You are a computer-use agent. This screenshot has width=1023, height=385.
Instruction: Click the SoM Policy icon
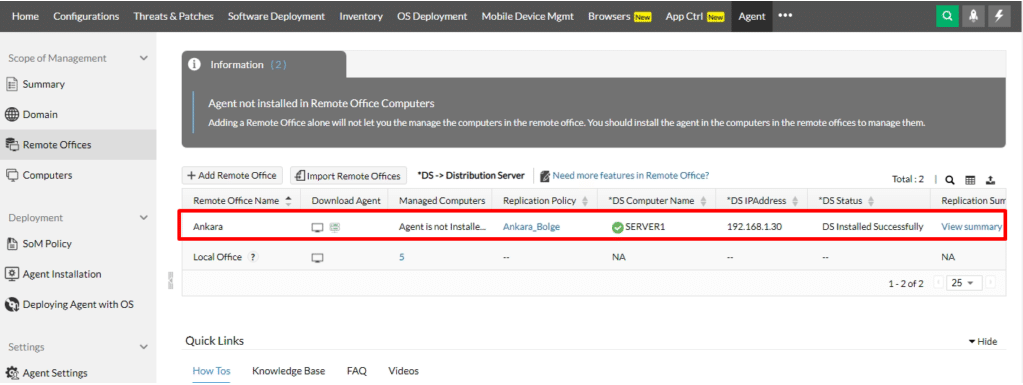click(12, 243)
